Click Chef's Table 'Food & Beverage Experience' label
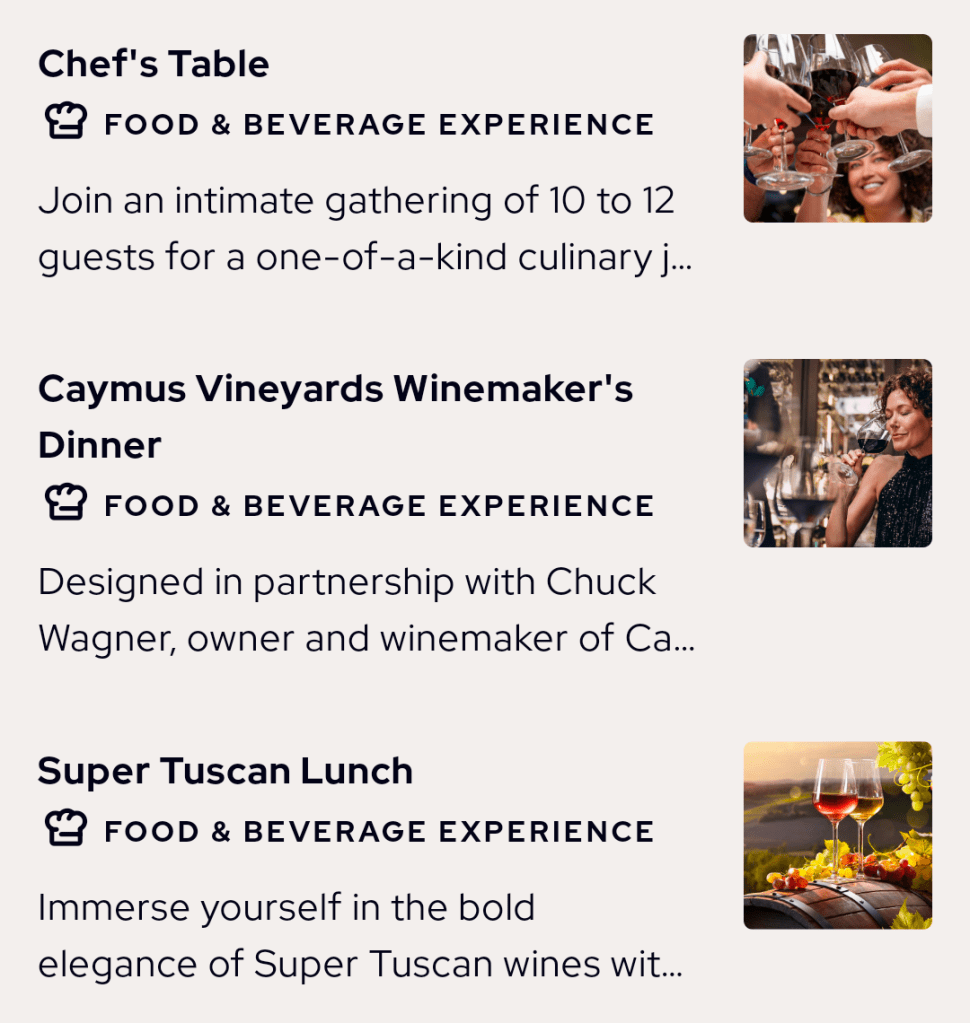This screenshot has height=1023, width=970. [x=379, y=125]
